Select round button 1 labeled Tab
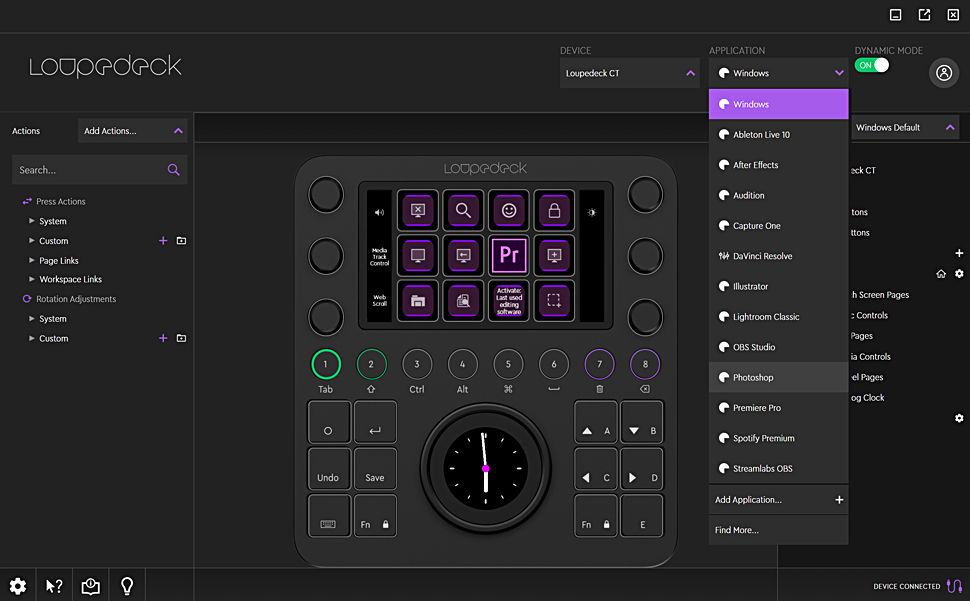Screen dimensions: 970x601 (x=325, y=364)
